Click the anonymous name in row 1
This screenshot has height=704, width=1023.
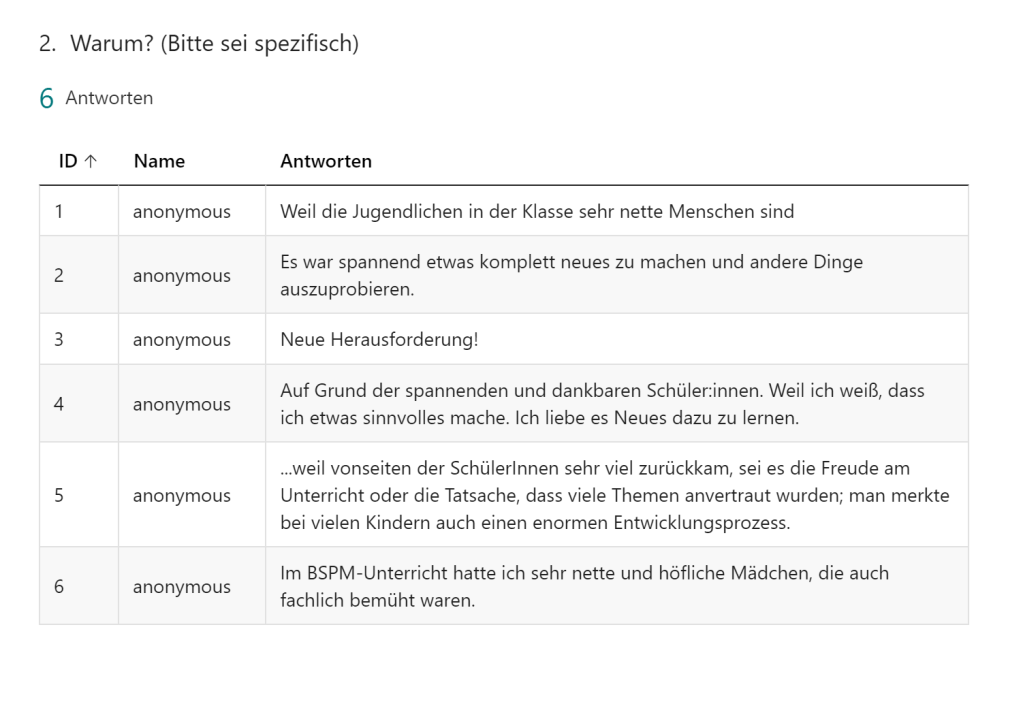pyautogui.click(x=182, y=212)
